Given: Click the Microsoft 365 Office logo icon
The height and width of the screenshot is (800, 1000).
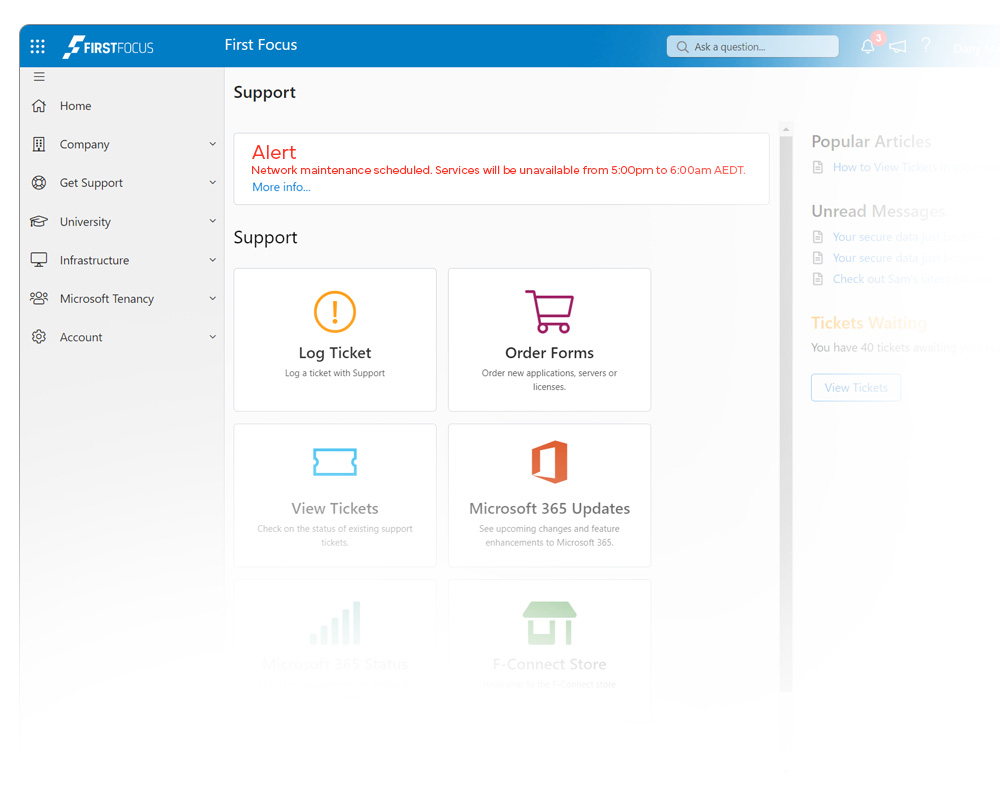Looking at the screenshot, I should pyautogui.click(x=549, y=462).
